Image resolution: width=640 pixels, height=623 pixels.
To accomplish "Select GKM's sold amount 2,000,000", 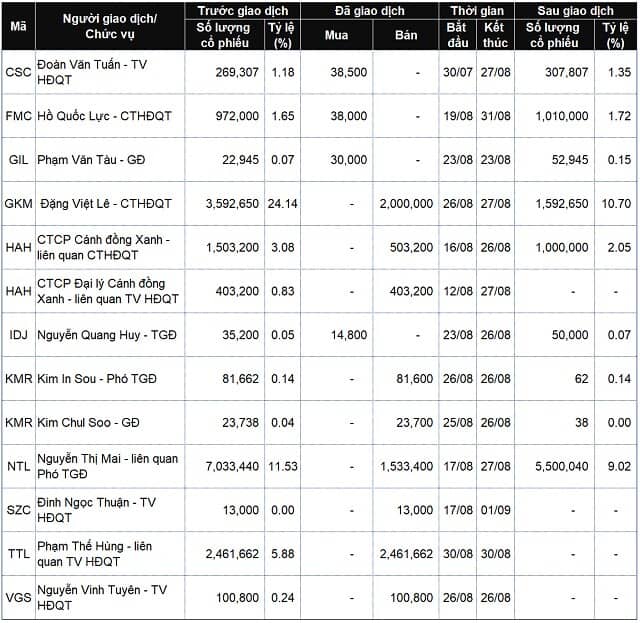I will (x=406, y=203).
